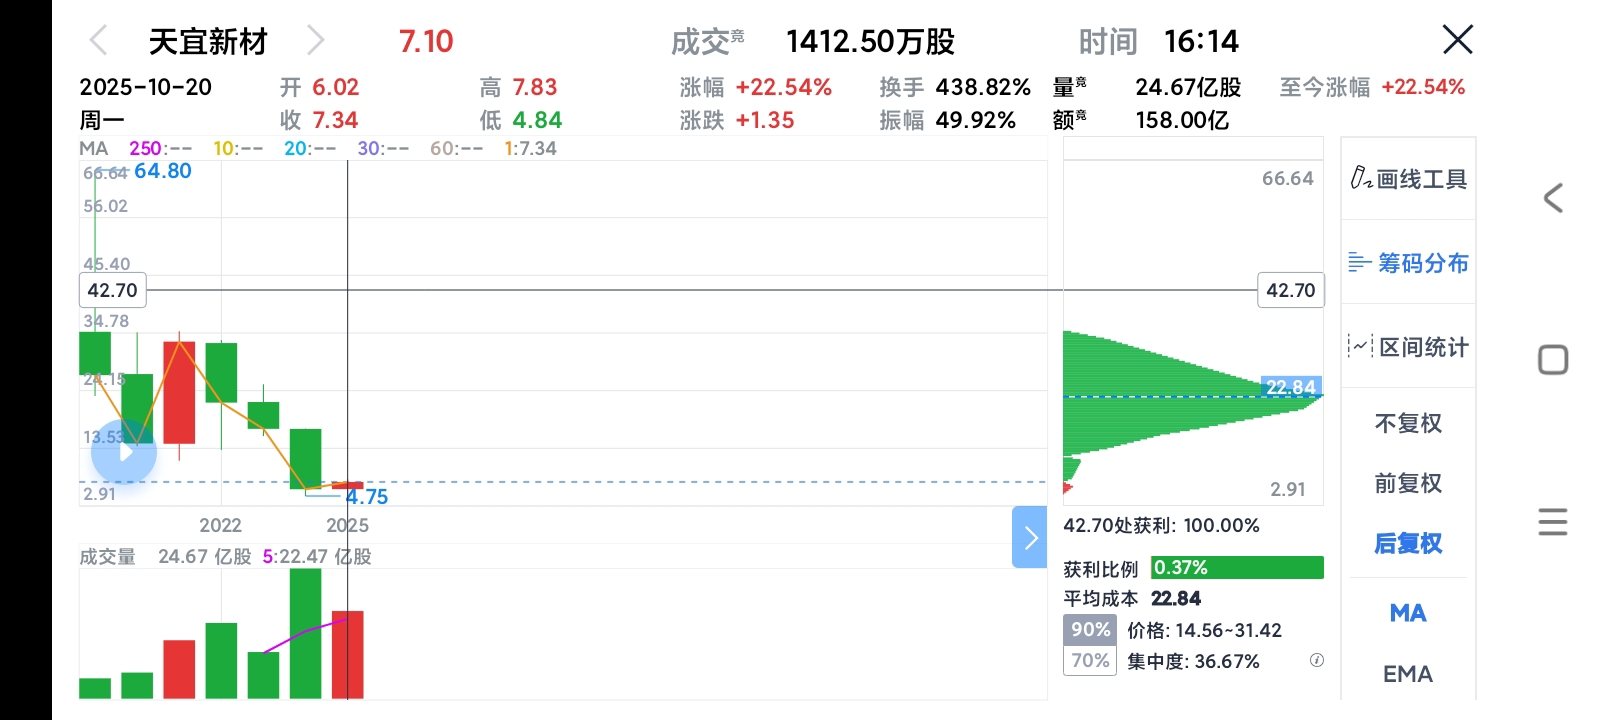This screenshot has width=1600, height=720.
Task: Open the drawing tools (画线工具)
Action: 1408,179
